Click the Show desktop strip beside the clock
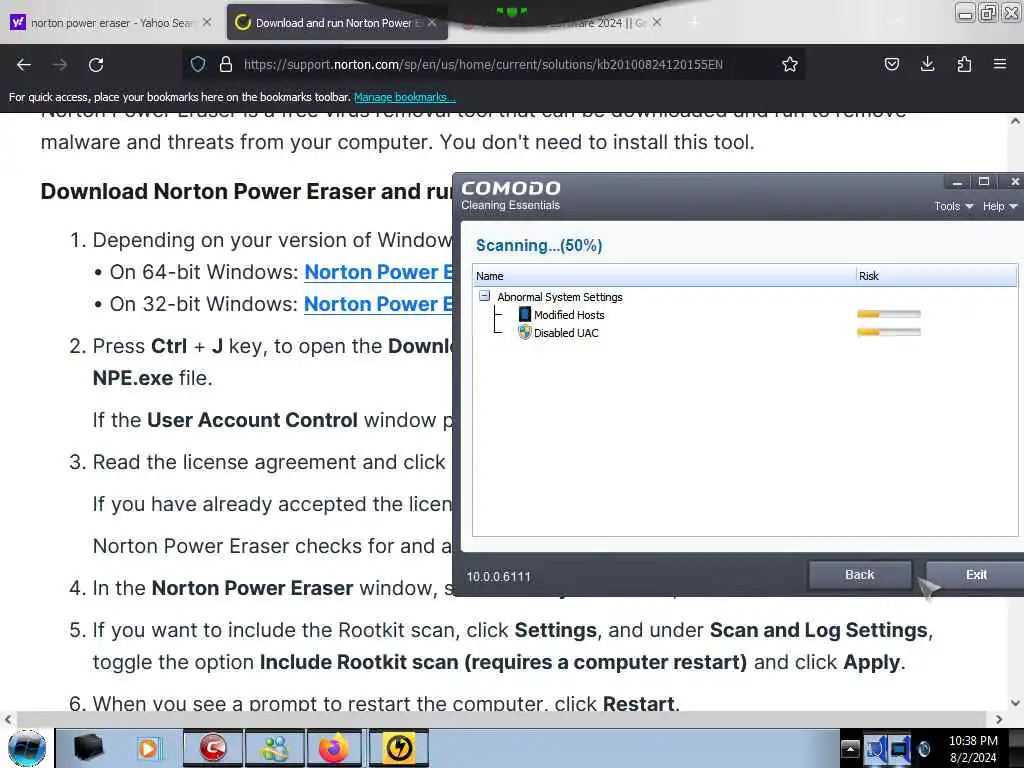This screenshot has height=768, width=1024. pyautogui.click(x=1016, y=748)
